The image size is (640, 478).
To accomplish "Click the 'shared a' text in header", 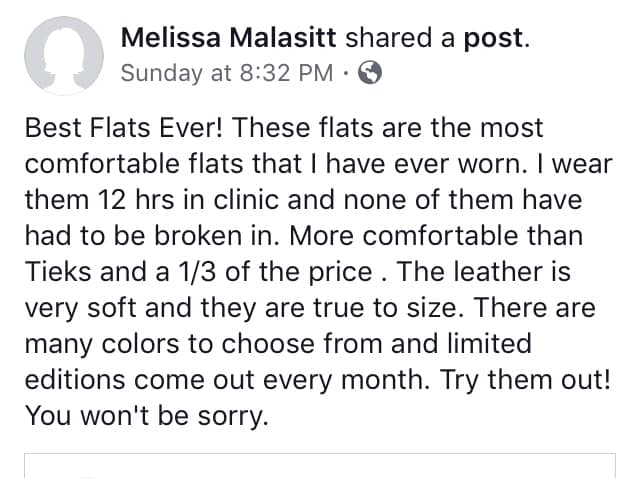I will pos(400,38).
